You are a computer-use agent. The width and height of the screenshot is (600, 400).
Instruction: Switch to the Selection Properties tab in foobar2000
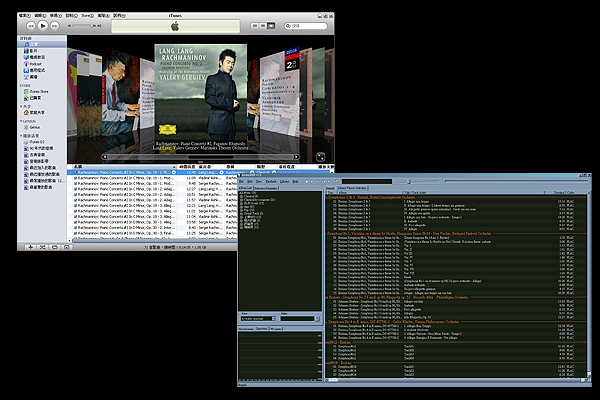pyautogui.click(x=266, y=188)
